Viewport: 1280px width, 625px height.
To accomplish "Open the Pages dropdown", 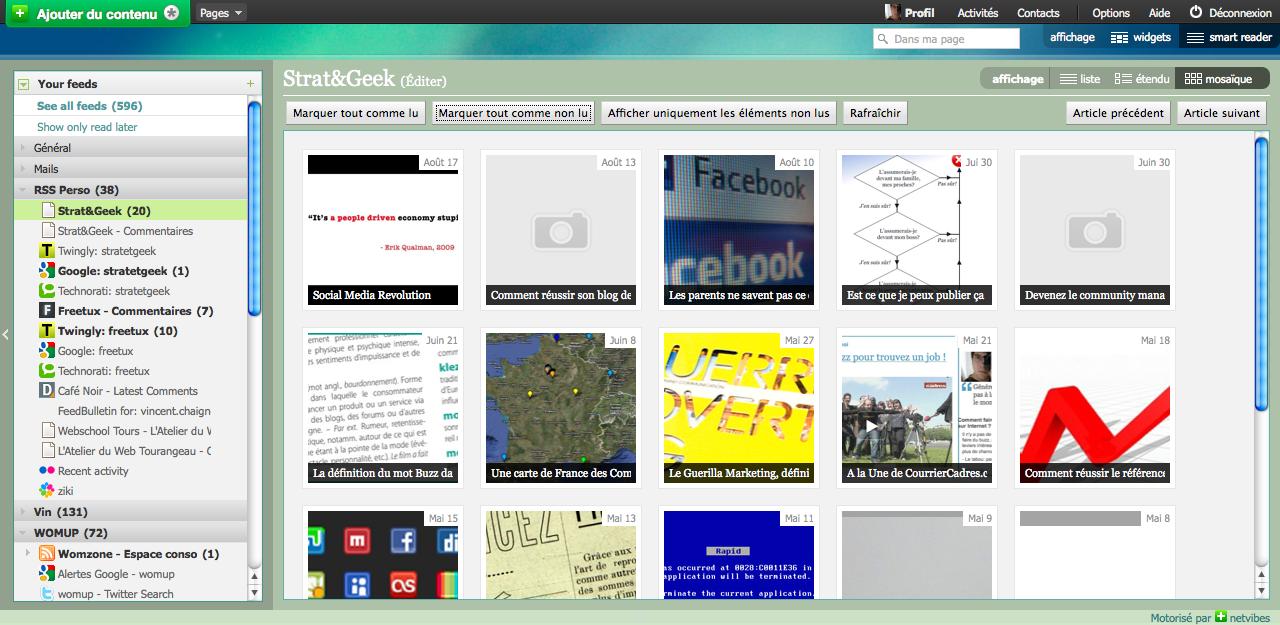I will [x=221, y=13].
